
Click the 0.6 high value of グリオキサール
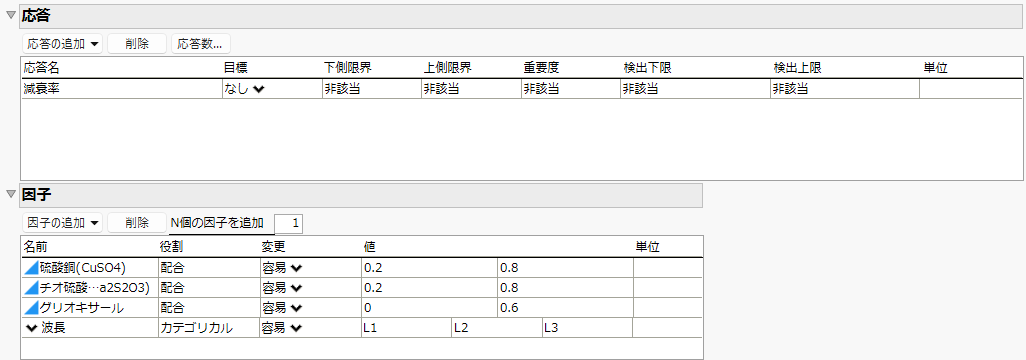click(565, 308)
